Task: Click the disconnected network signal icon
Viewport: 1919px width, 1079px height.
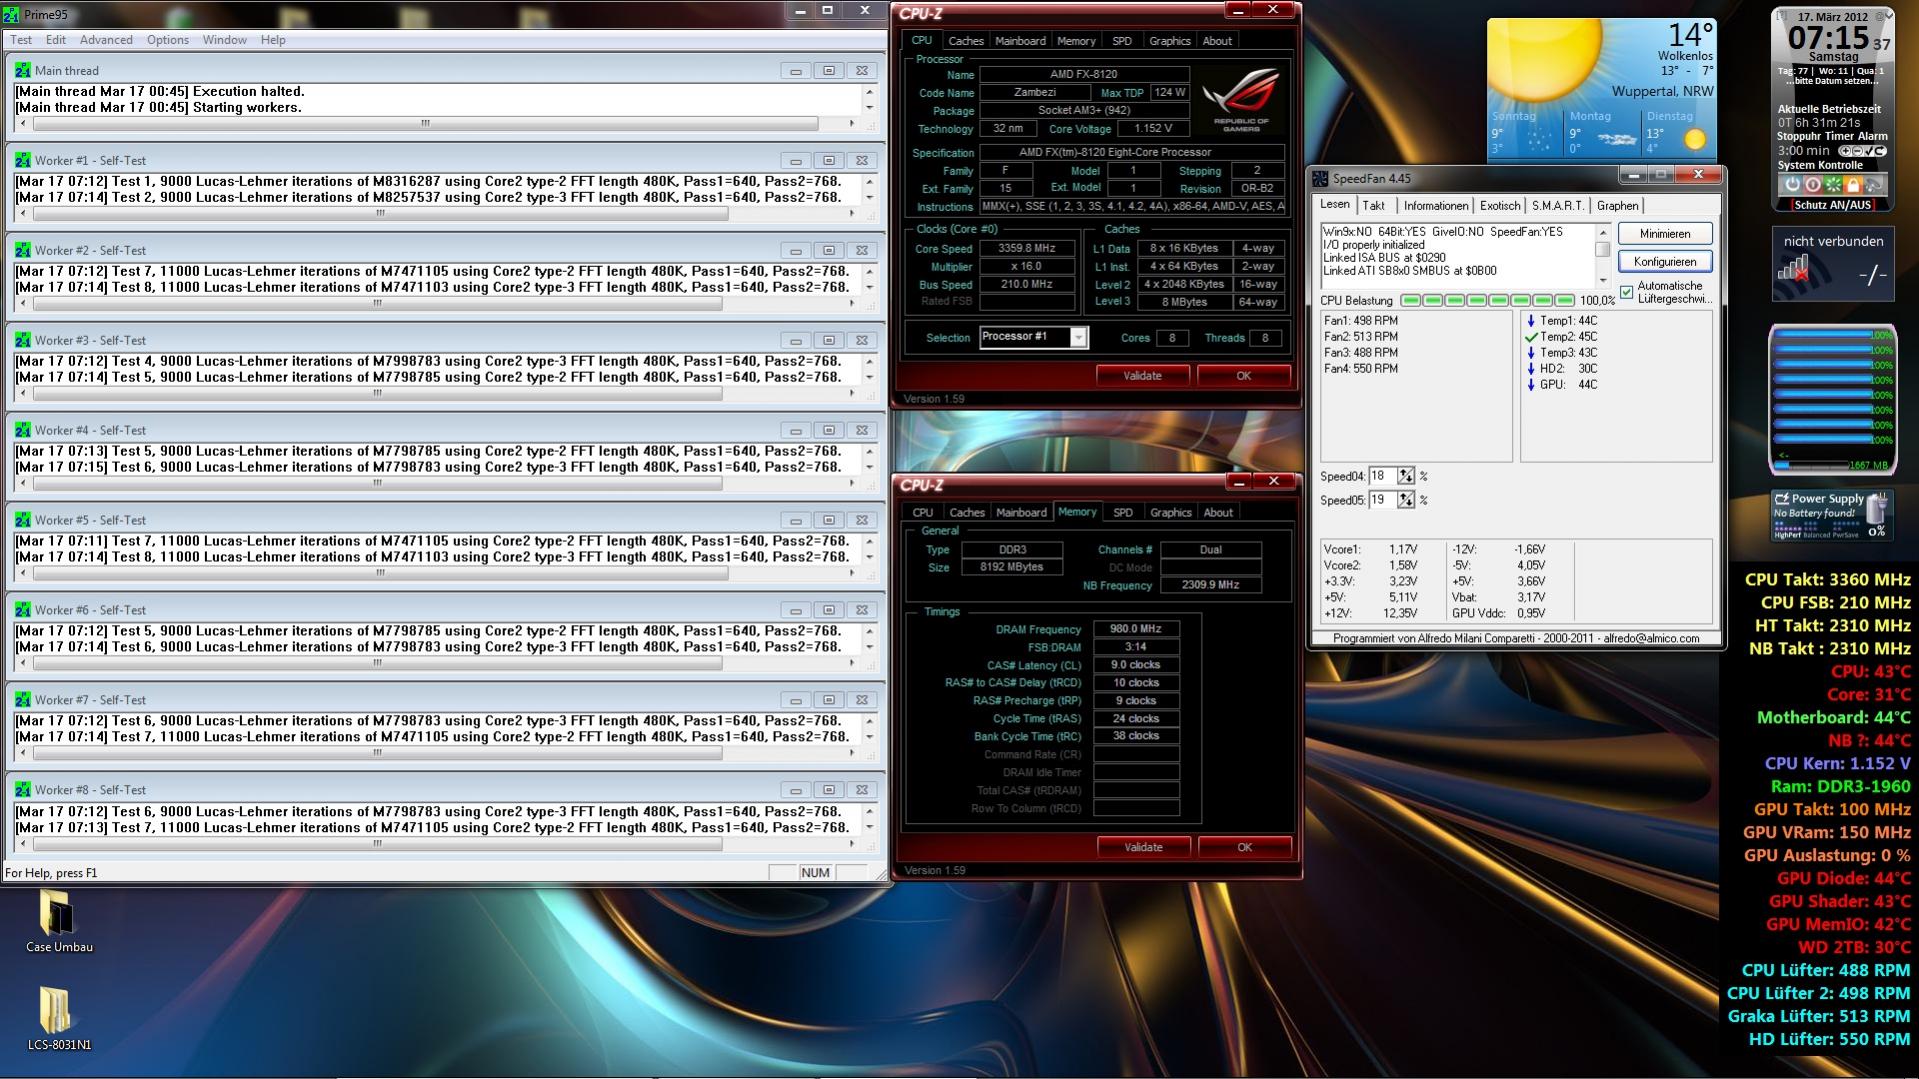Action: pyautogui.click(x=1792, y=270)
